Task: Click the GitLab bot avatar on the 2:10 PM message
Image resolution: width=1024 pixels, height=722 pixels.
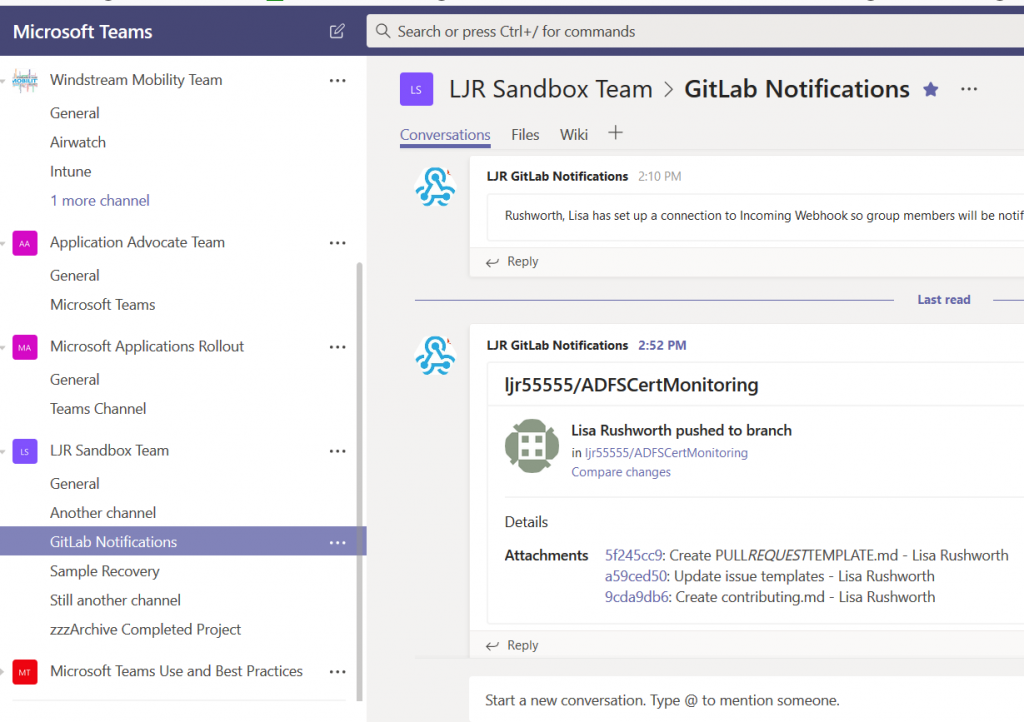Action: [x=434, y=186]
